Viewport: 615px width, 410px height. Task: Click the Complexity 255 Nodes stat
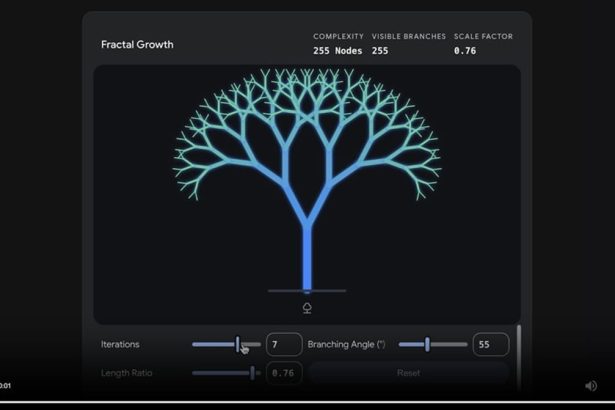tap(338, 50)
